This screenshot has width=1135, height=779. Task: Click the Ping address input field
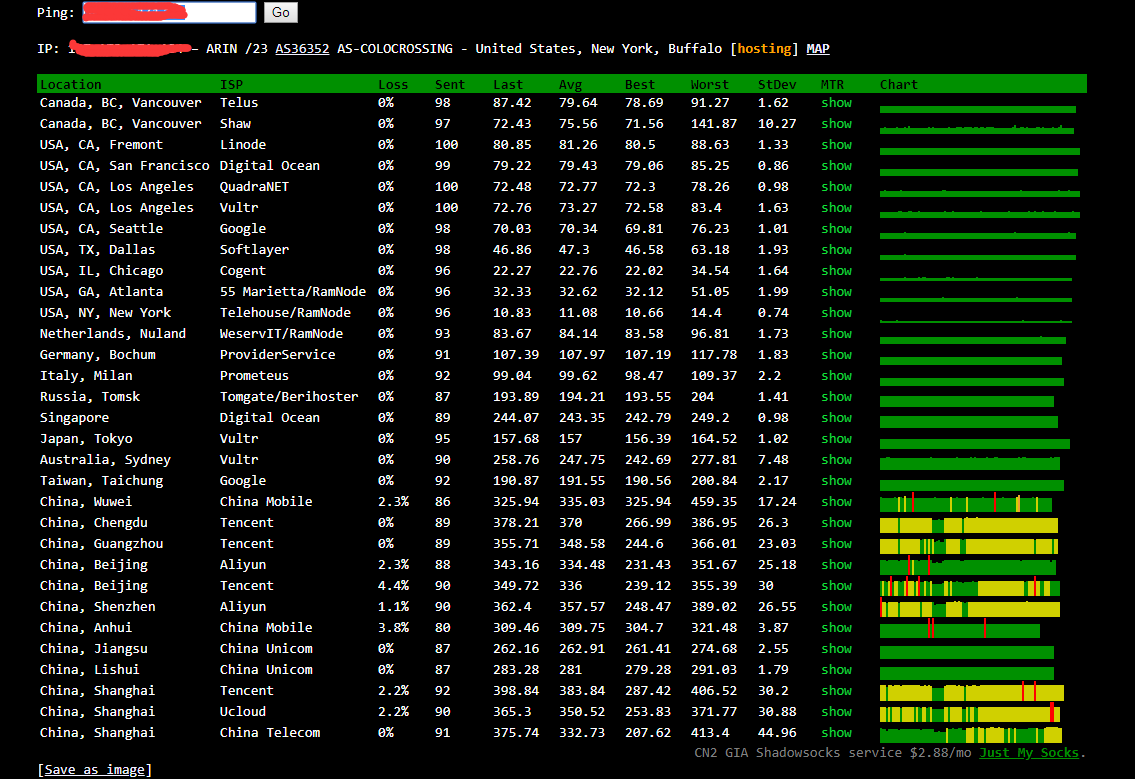pyautogui.click(x=168, y=13)
